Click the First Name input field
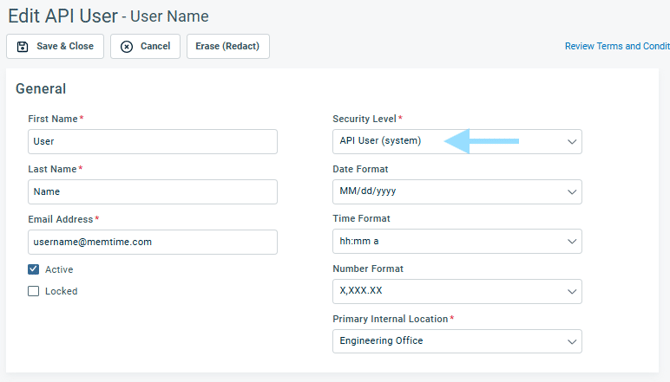This screenshot has height=382, width=670. click(x=153, y=141)
